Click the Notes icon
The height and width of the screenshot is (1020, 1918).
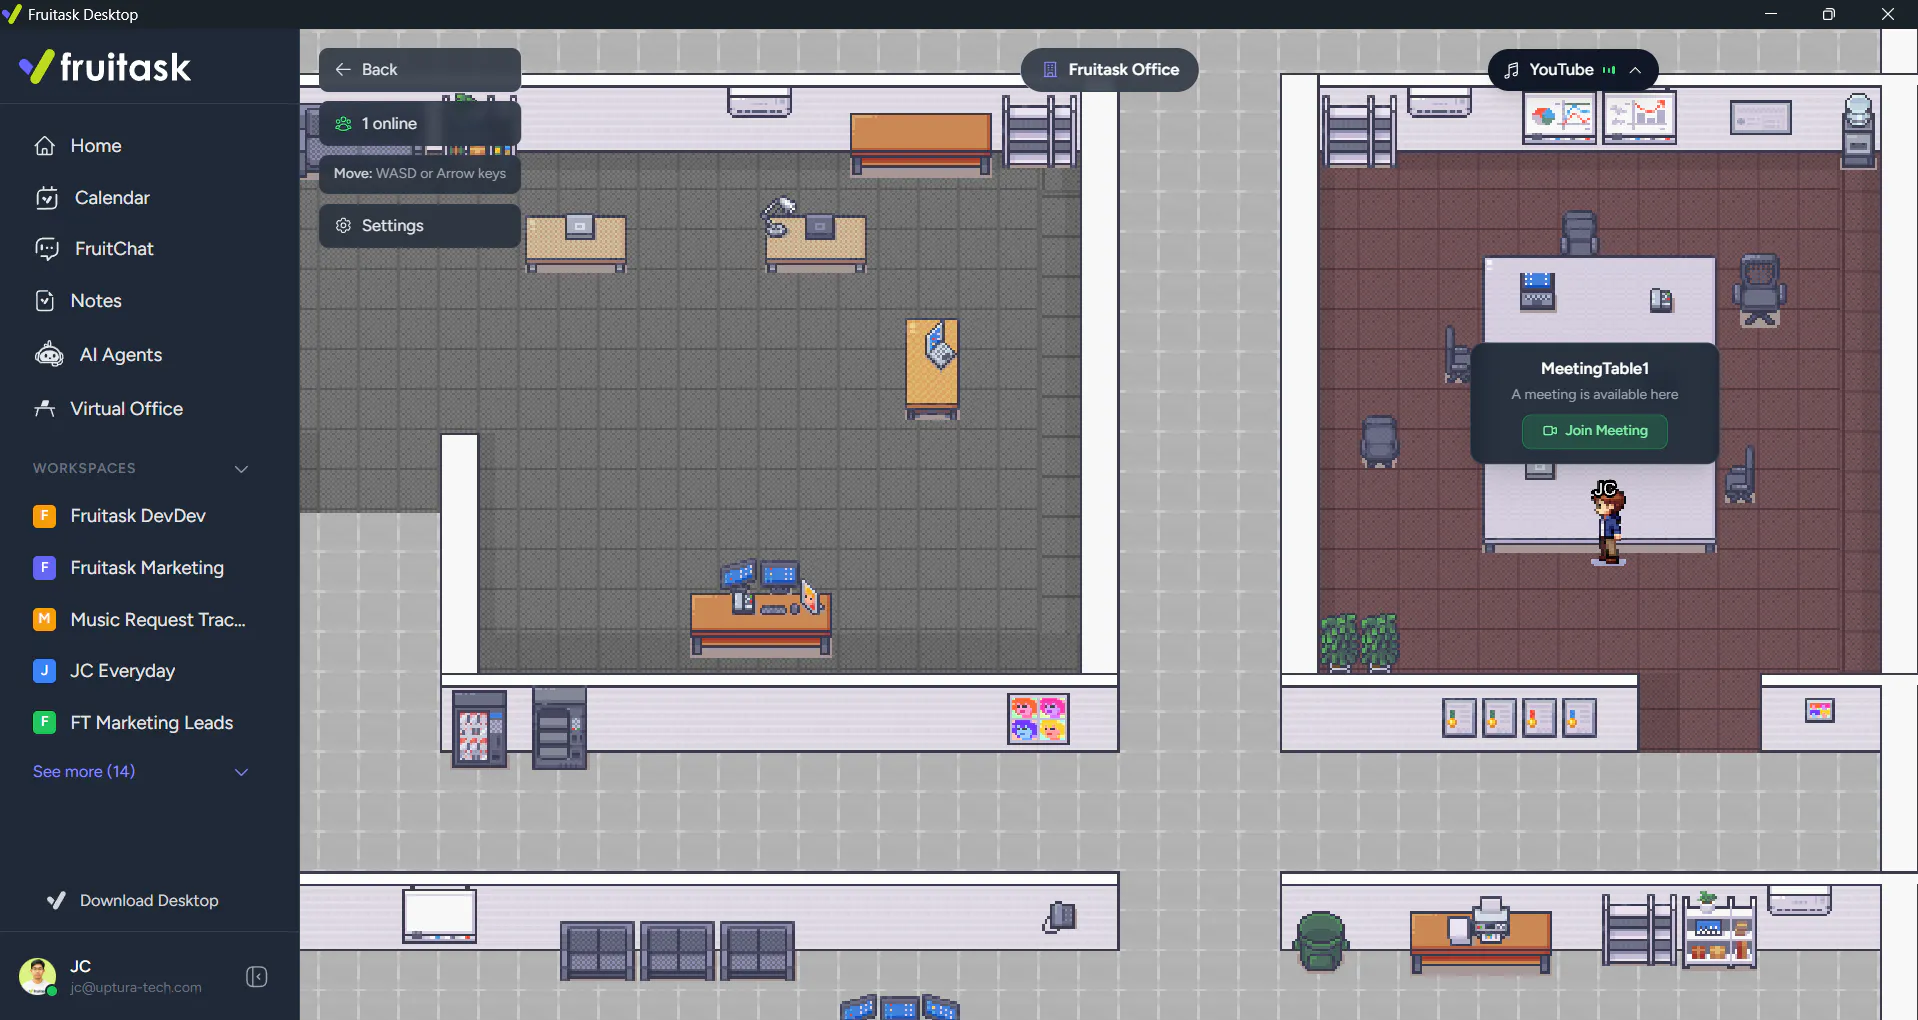coord(45,301)
